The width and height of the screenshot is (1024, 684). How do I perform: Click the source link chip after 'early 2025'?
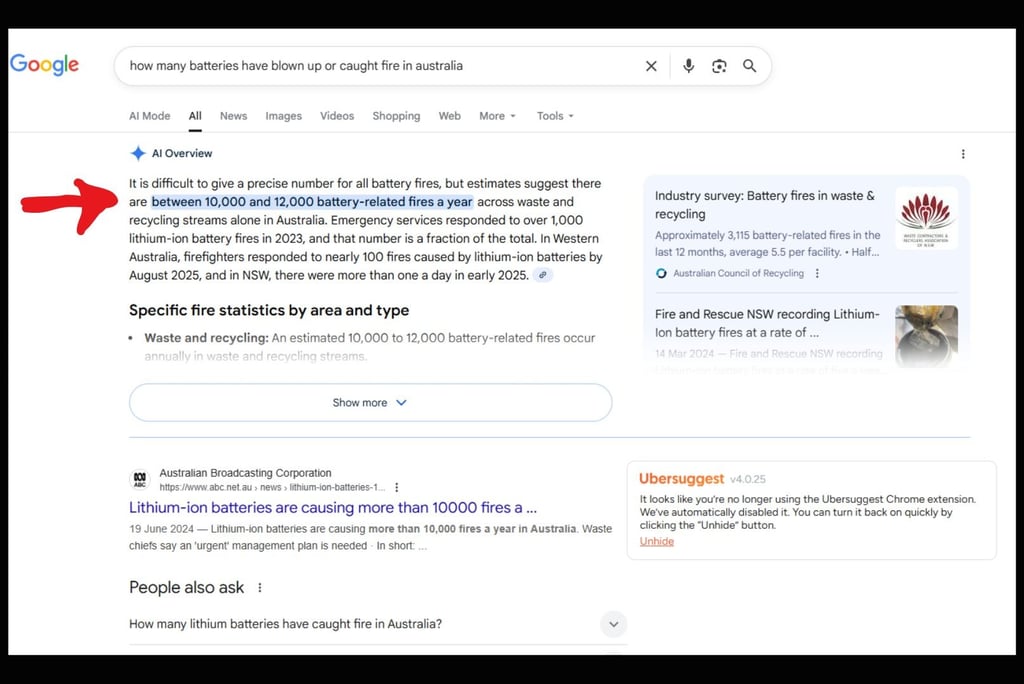pyautogui.click(x=543, y=275)
